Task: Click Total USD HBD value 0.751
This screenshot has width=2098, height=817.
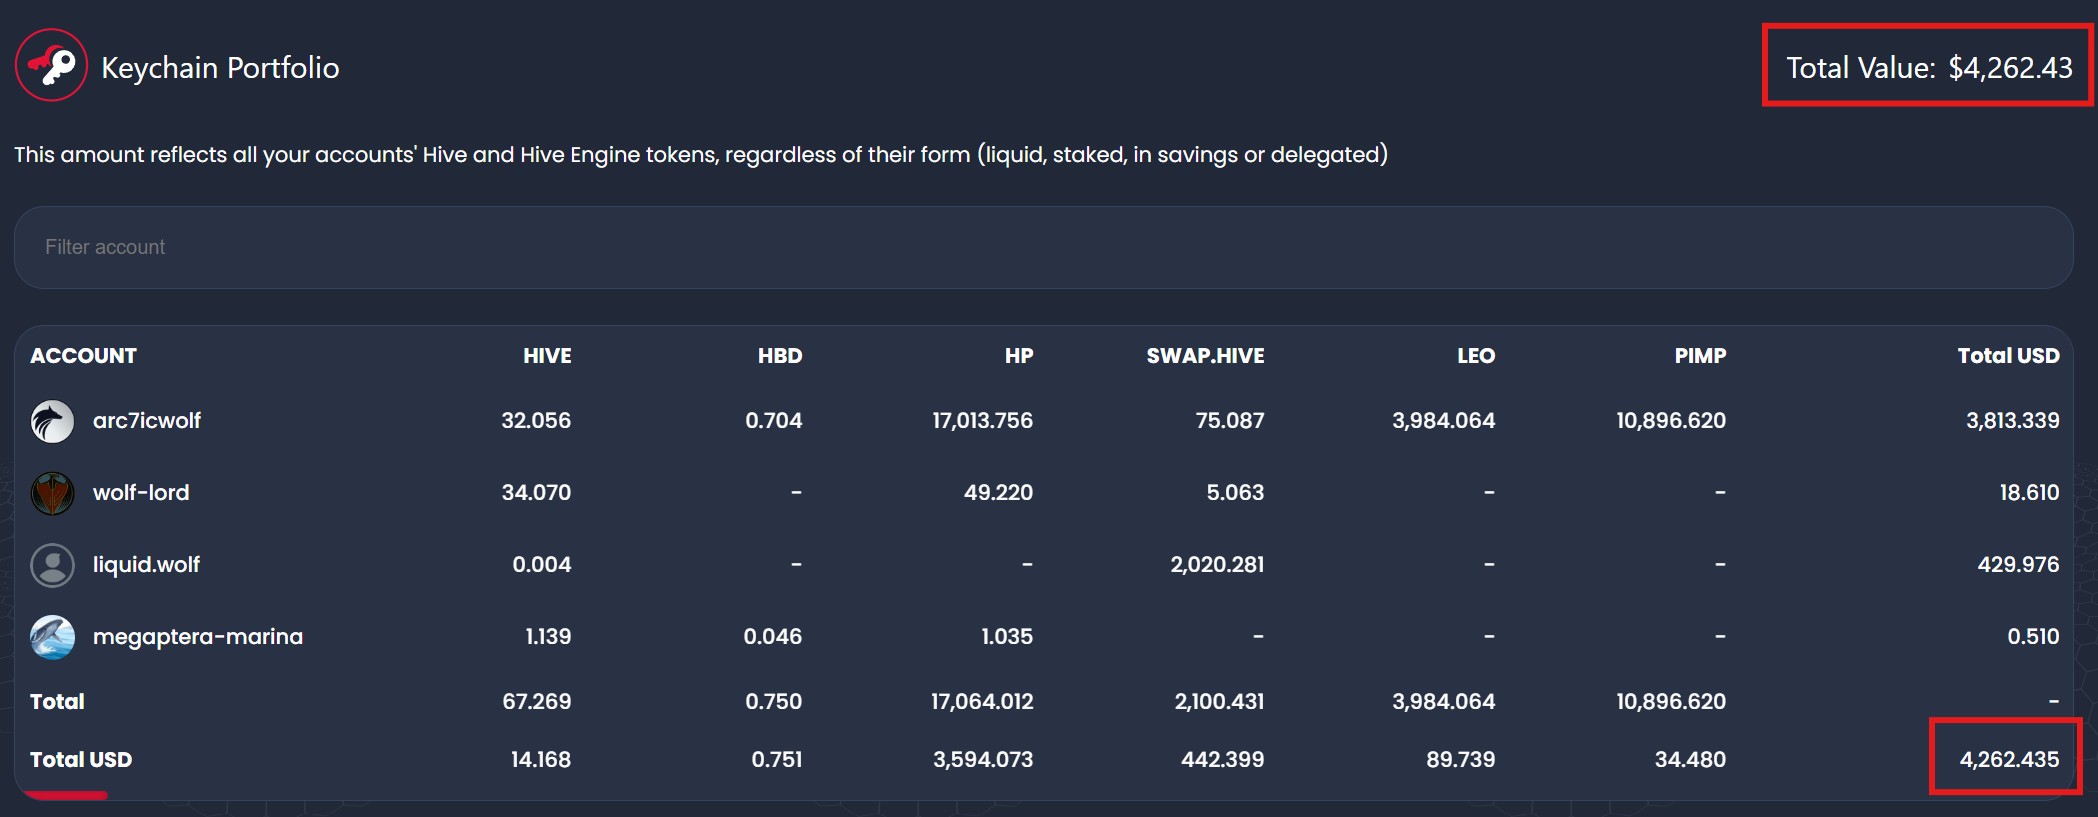Action: tap(777, 760)
